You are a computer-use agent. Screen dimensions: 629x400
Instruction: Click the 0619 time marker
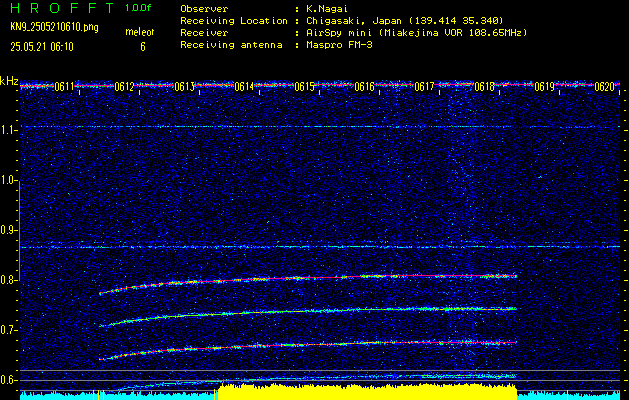coord(545,87)
